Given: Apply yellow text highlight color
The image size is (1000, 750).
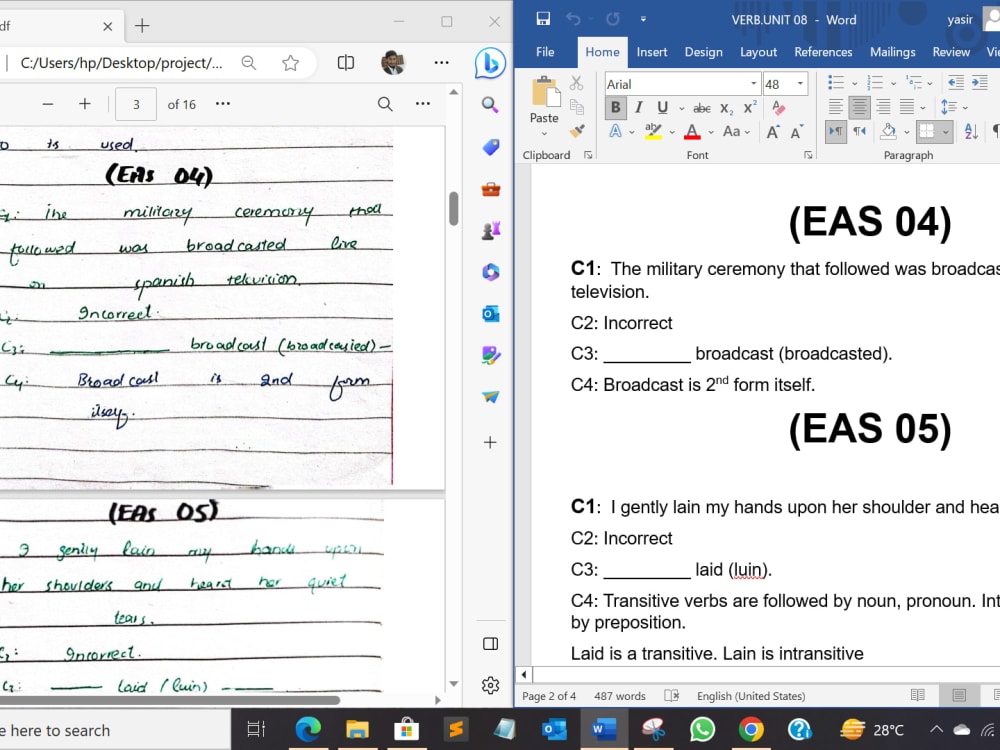Looking at the screenshot, I should pyautogui.click(x=652, y=132).
